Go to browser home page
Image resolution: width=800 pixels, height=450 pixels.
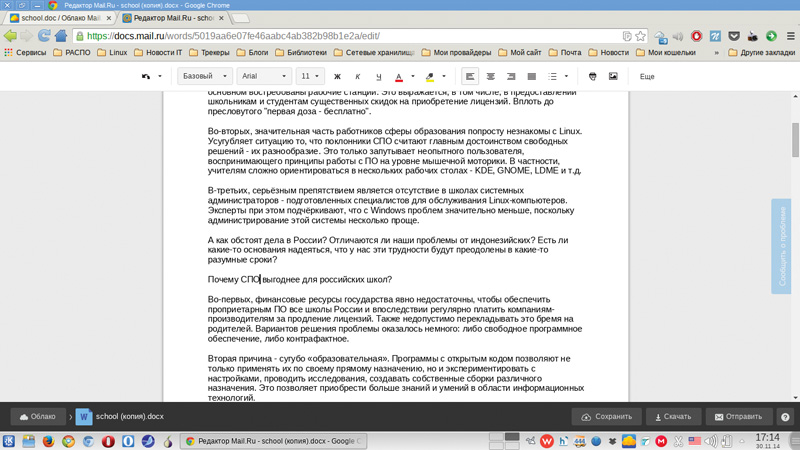tap(61, 36)
